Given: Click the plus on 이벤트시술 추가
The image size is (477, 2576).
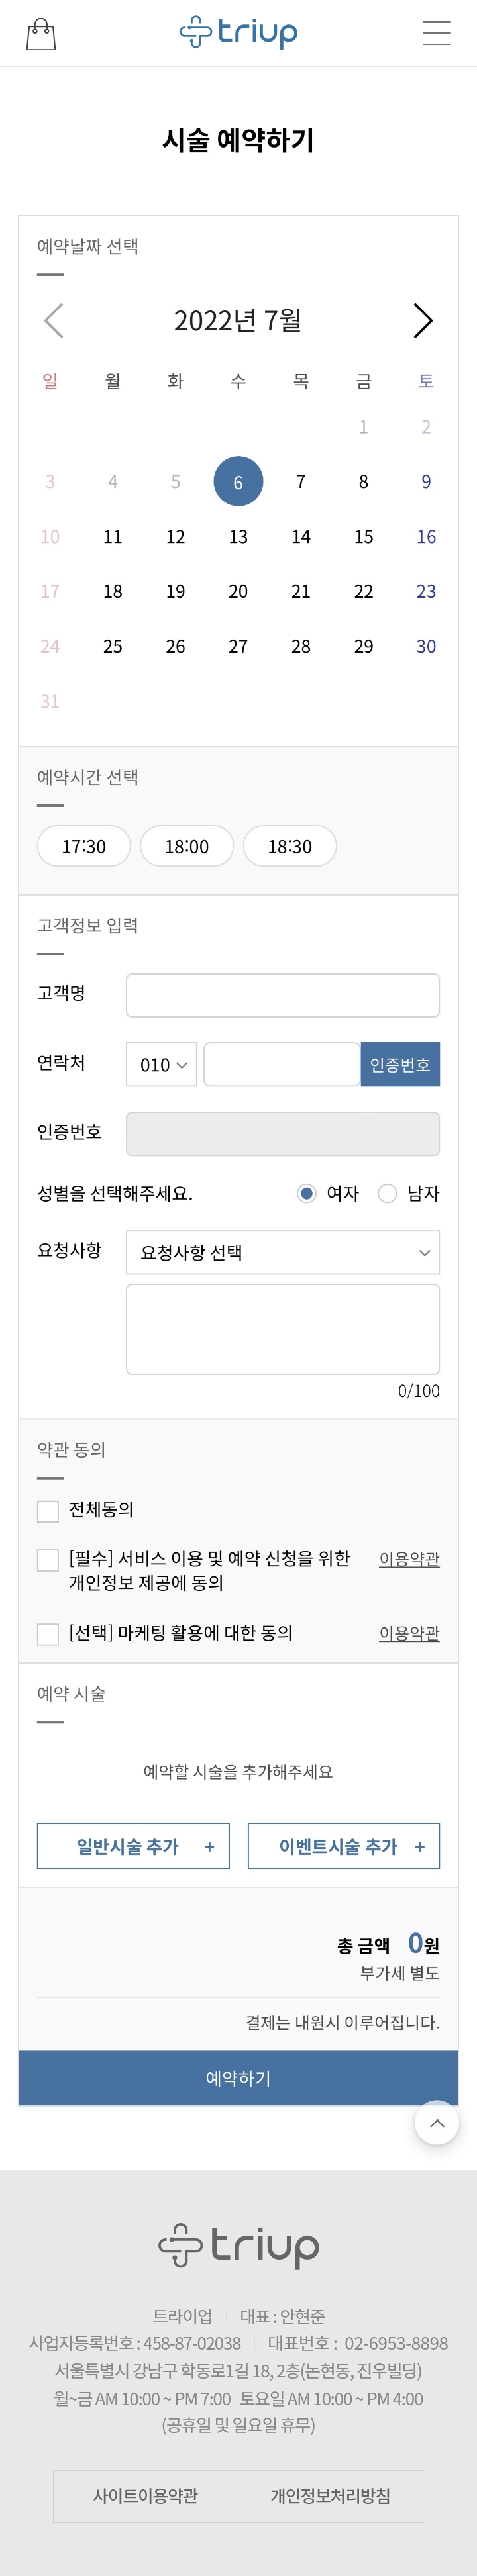Looking at the screenshot, I should pyautogui.click(x=420, y=1847).
